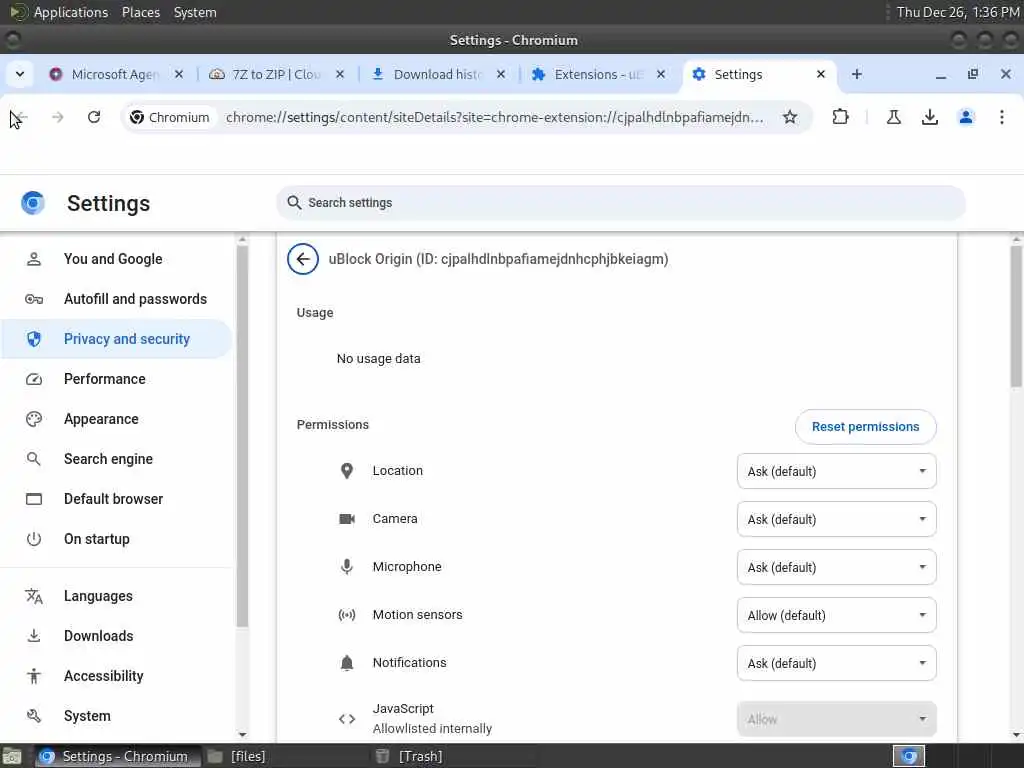Click the main page vertical scrollbar
Viewport: 1024px width, 768px height.
click(x=1016, y=316)
